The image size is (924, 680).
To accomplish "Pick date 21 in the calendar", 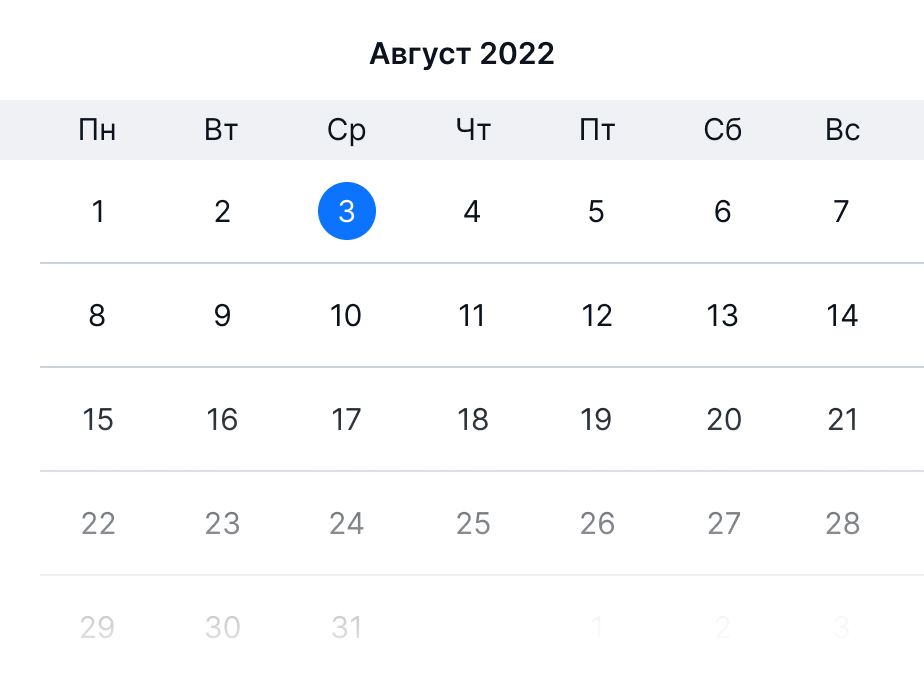I will point(842,420).
